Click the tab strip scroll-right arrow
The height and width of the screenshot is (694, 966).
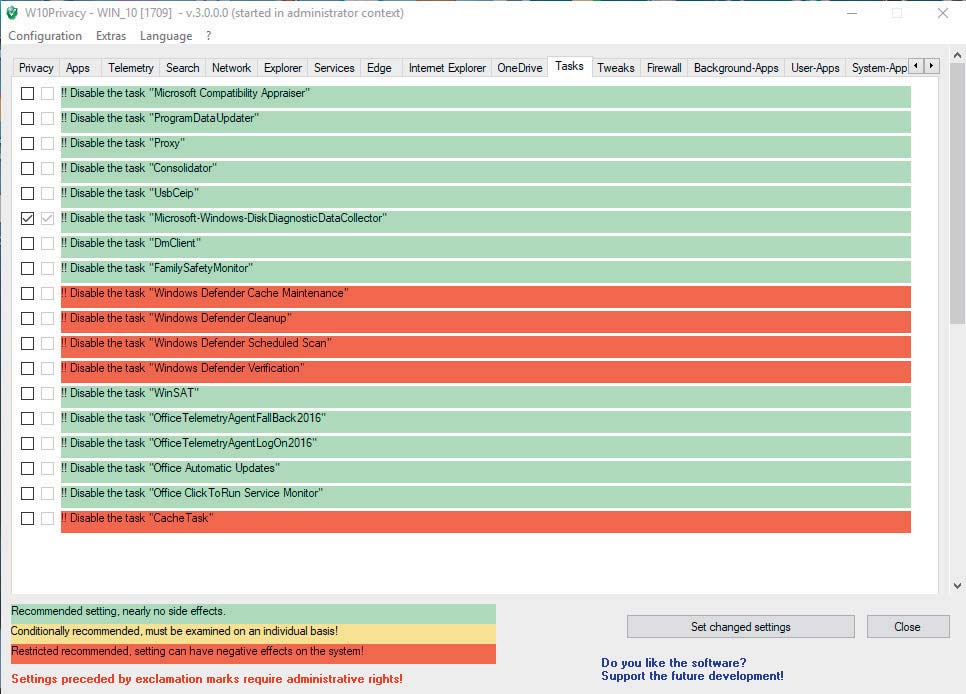click(x=932, y=65)
